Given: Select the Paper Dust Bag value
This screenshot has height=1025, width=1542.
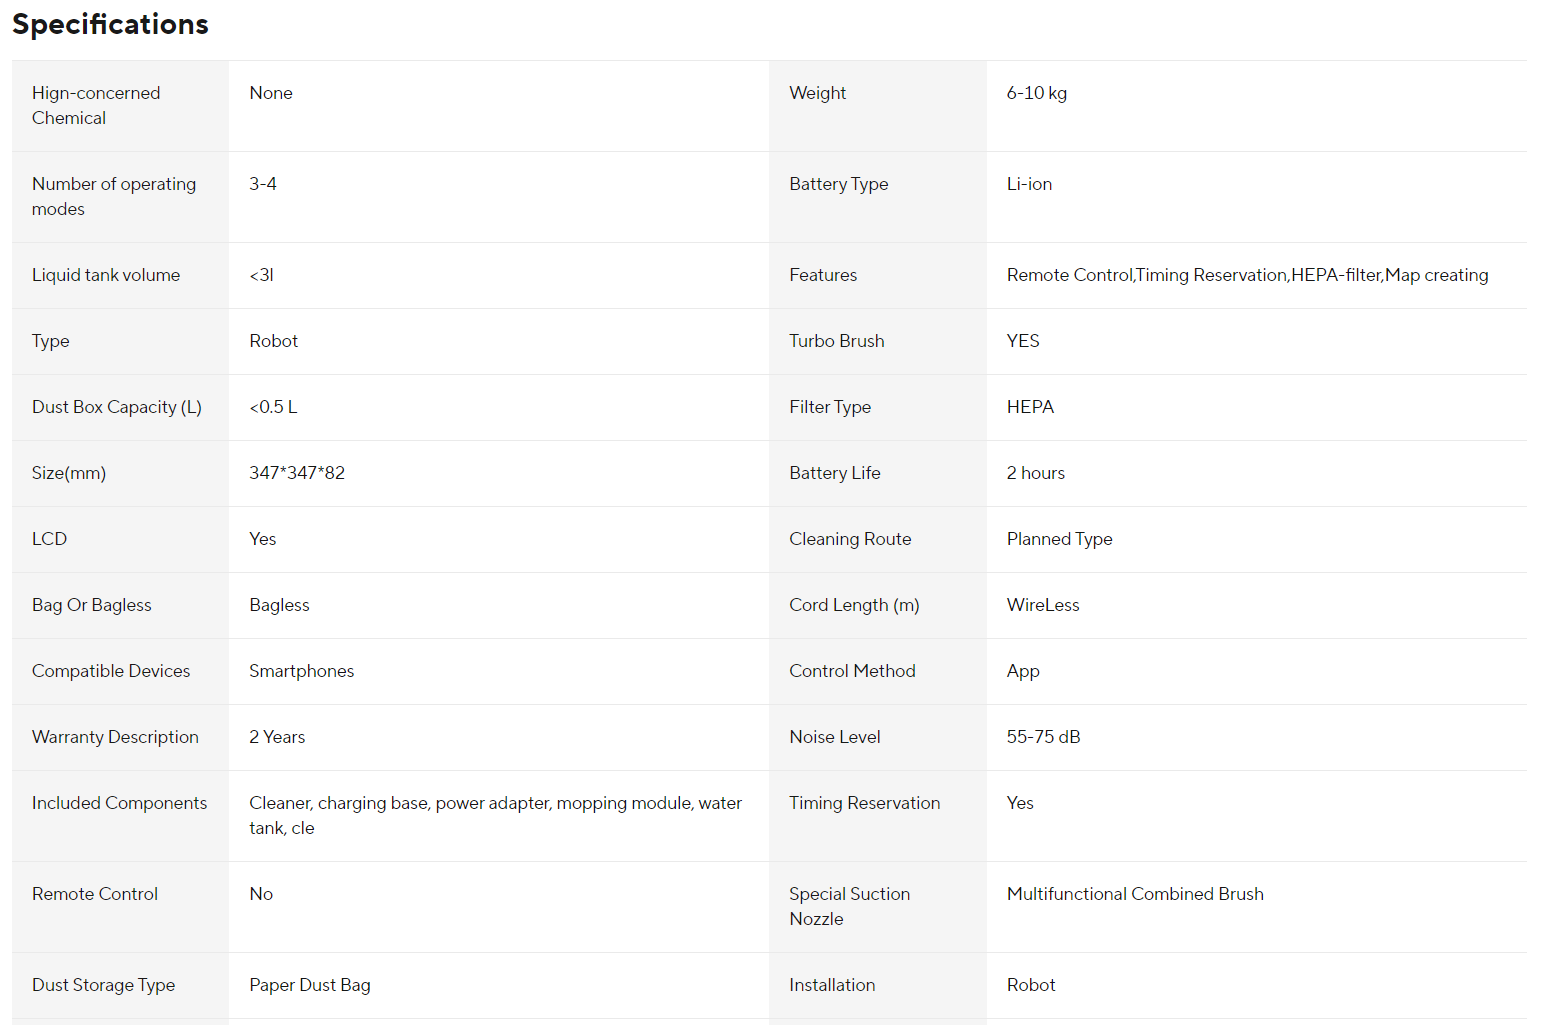Looking at the screenshot, I should (310, 985).
